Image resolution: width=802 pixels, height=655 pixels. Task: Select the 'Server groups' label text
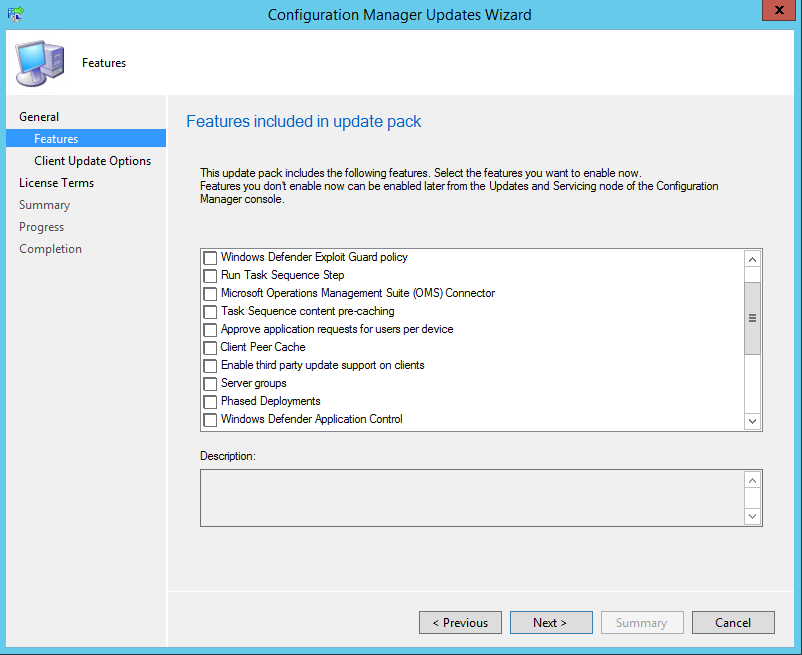point(254,383)
